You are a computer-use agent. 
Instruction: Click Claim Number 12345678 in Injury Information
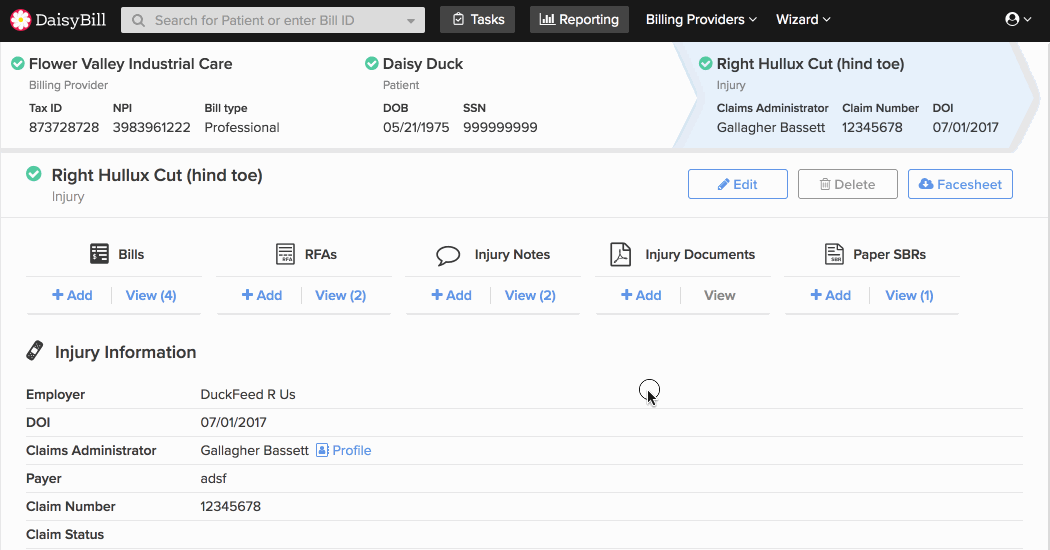pyautogui.click(x=230, y=506)
